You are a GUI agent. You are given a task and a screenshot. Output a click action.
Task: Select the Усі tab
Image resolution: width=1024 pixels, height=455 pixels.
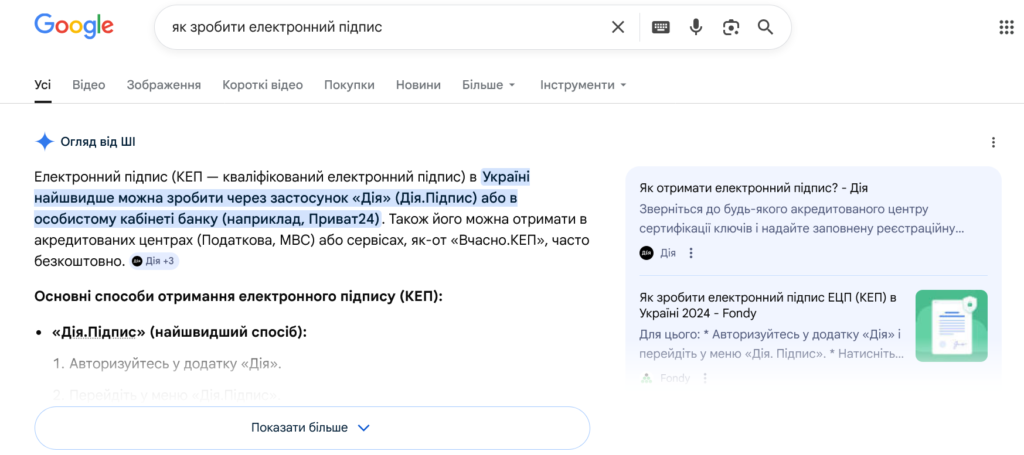coord(43,85)
